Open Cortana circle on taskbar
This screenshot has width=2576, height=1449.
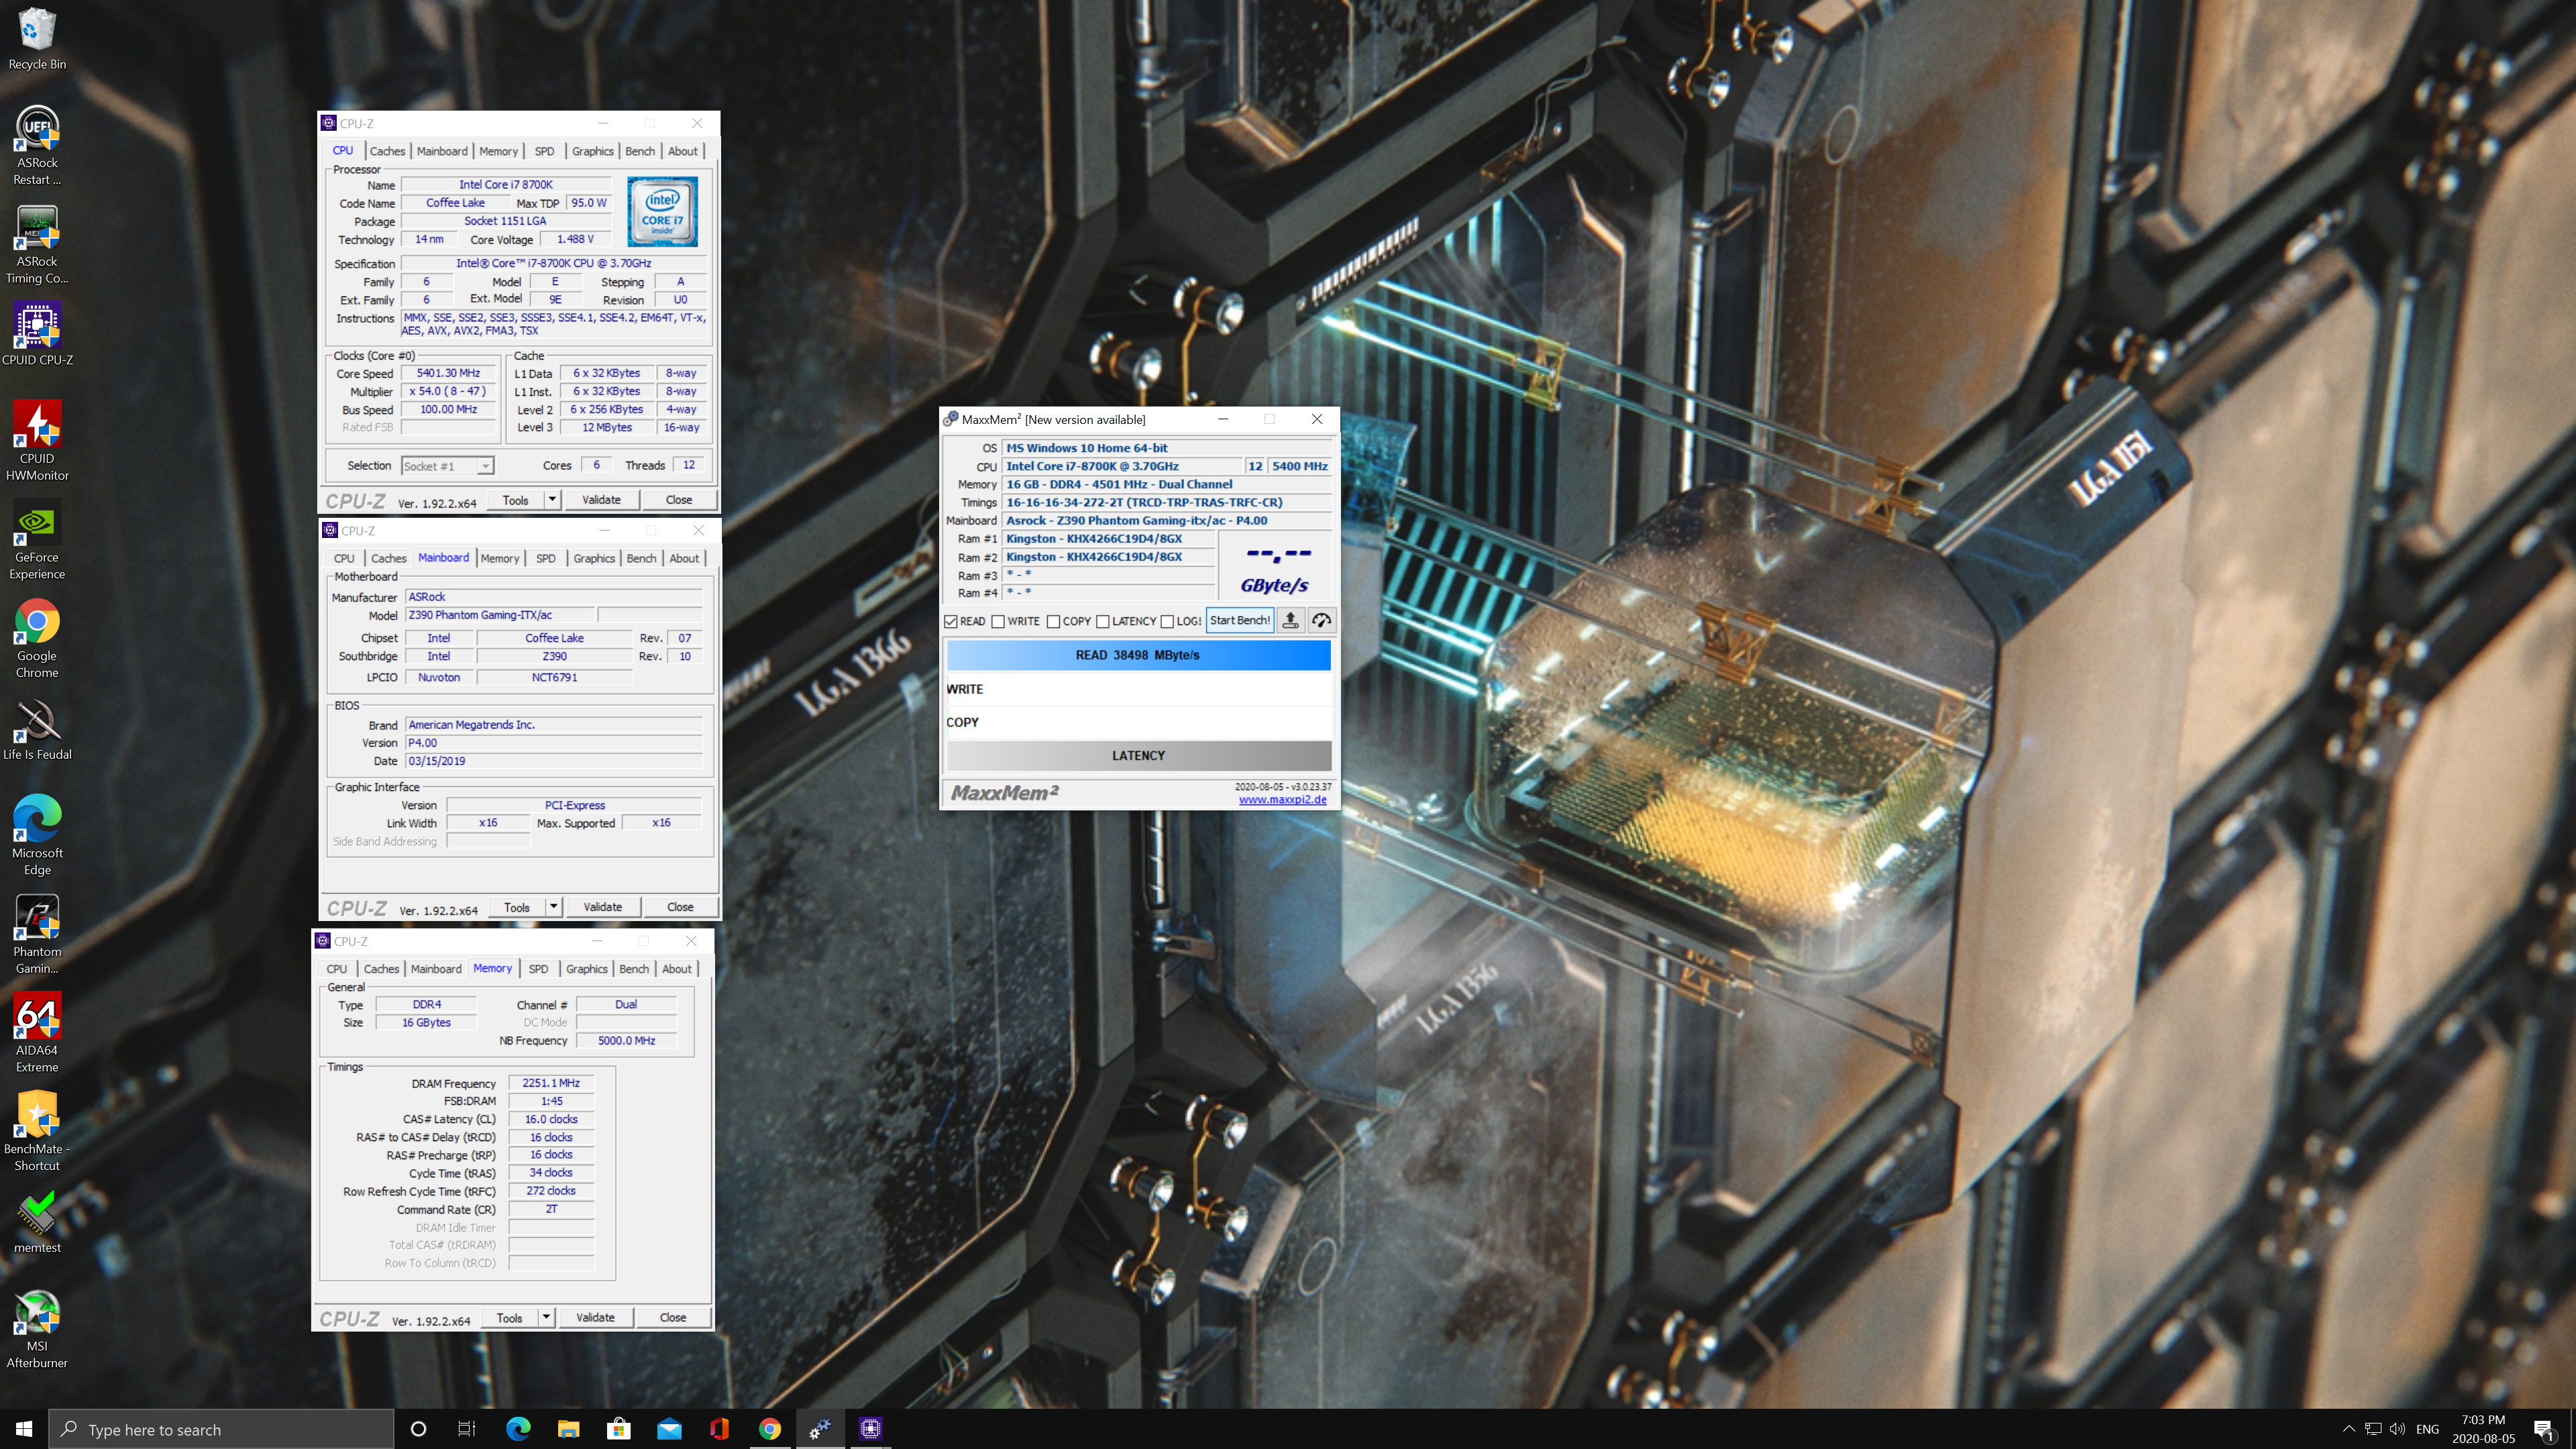418,1429
